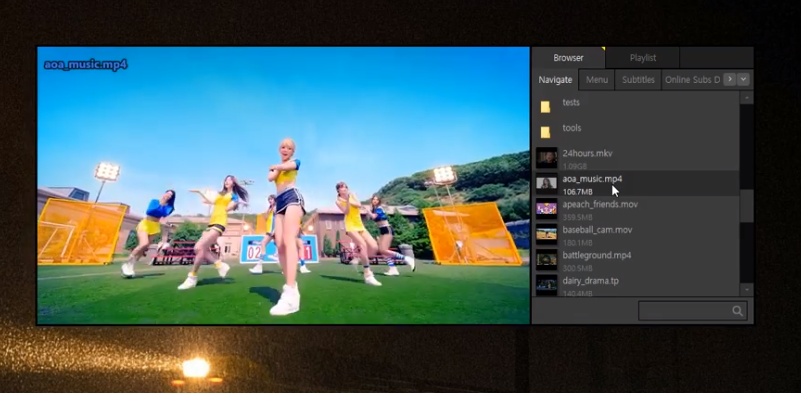Click the aoa_music.mp4 title overlay on video

85,64
